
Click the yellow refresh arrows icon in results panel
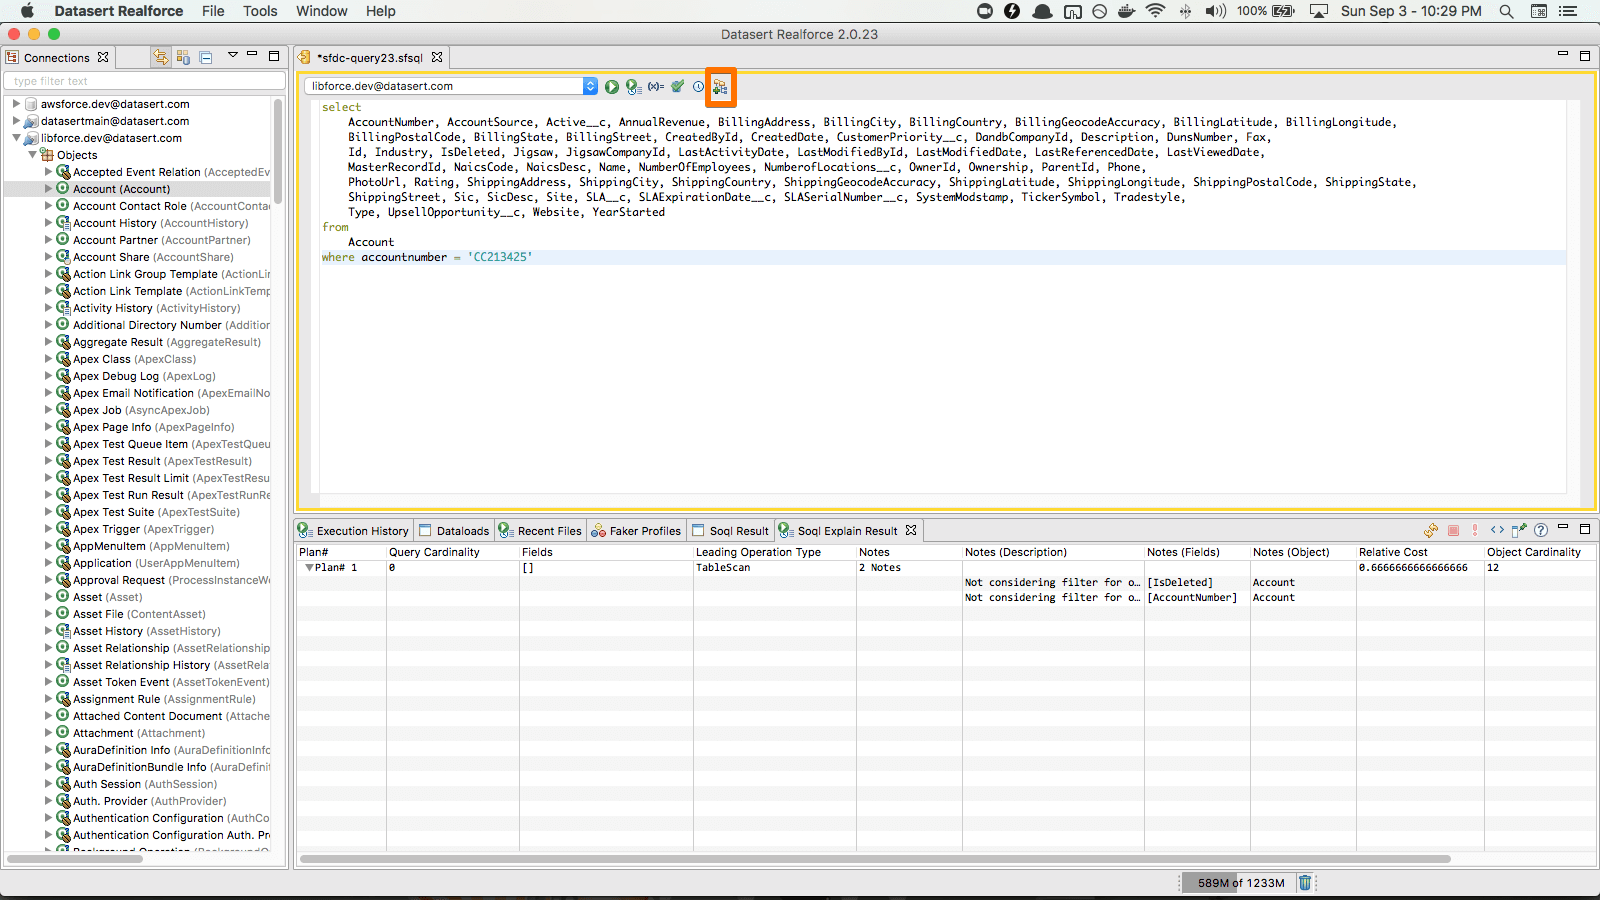[x=1431, y=531]
